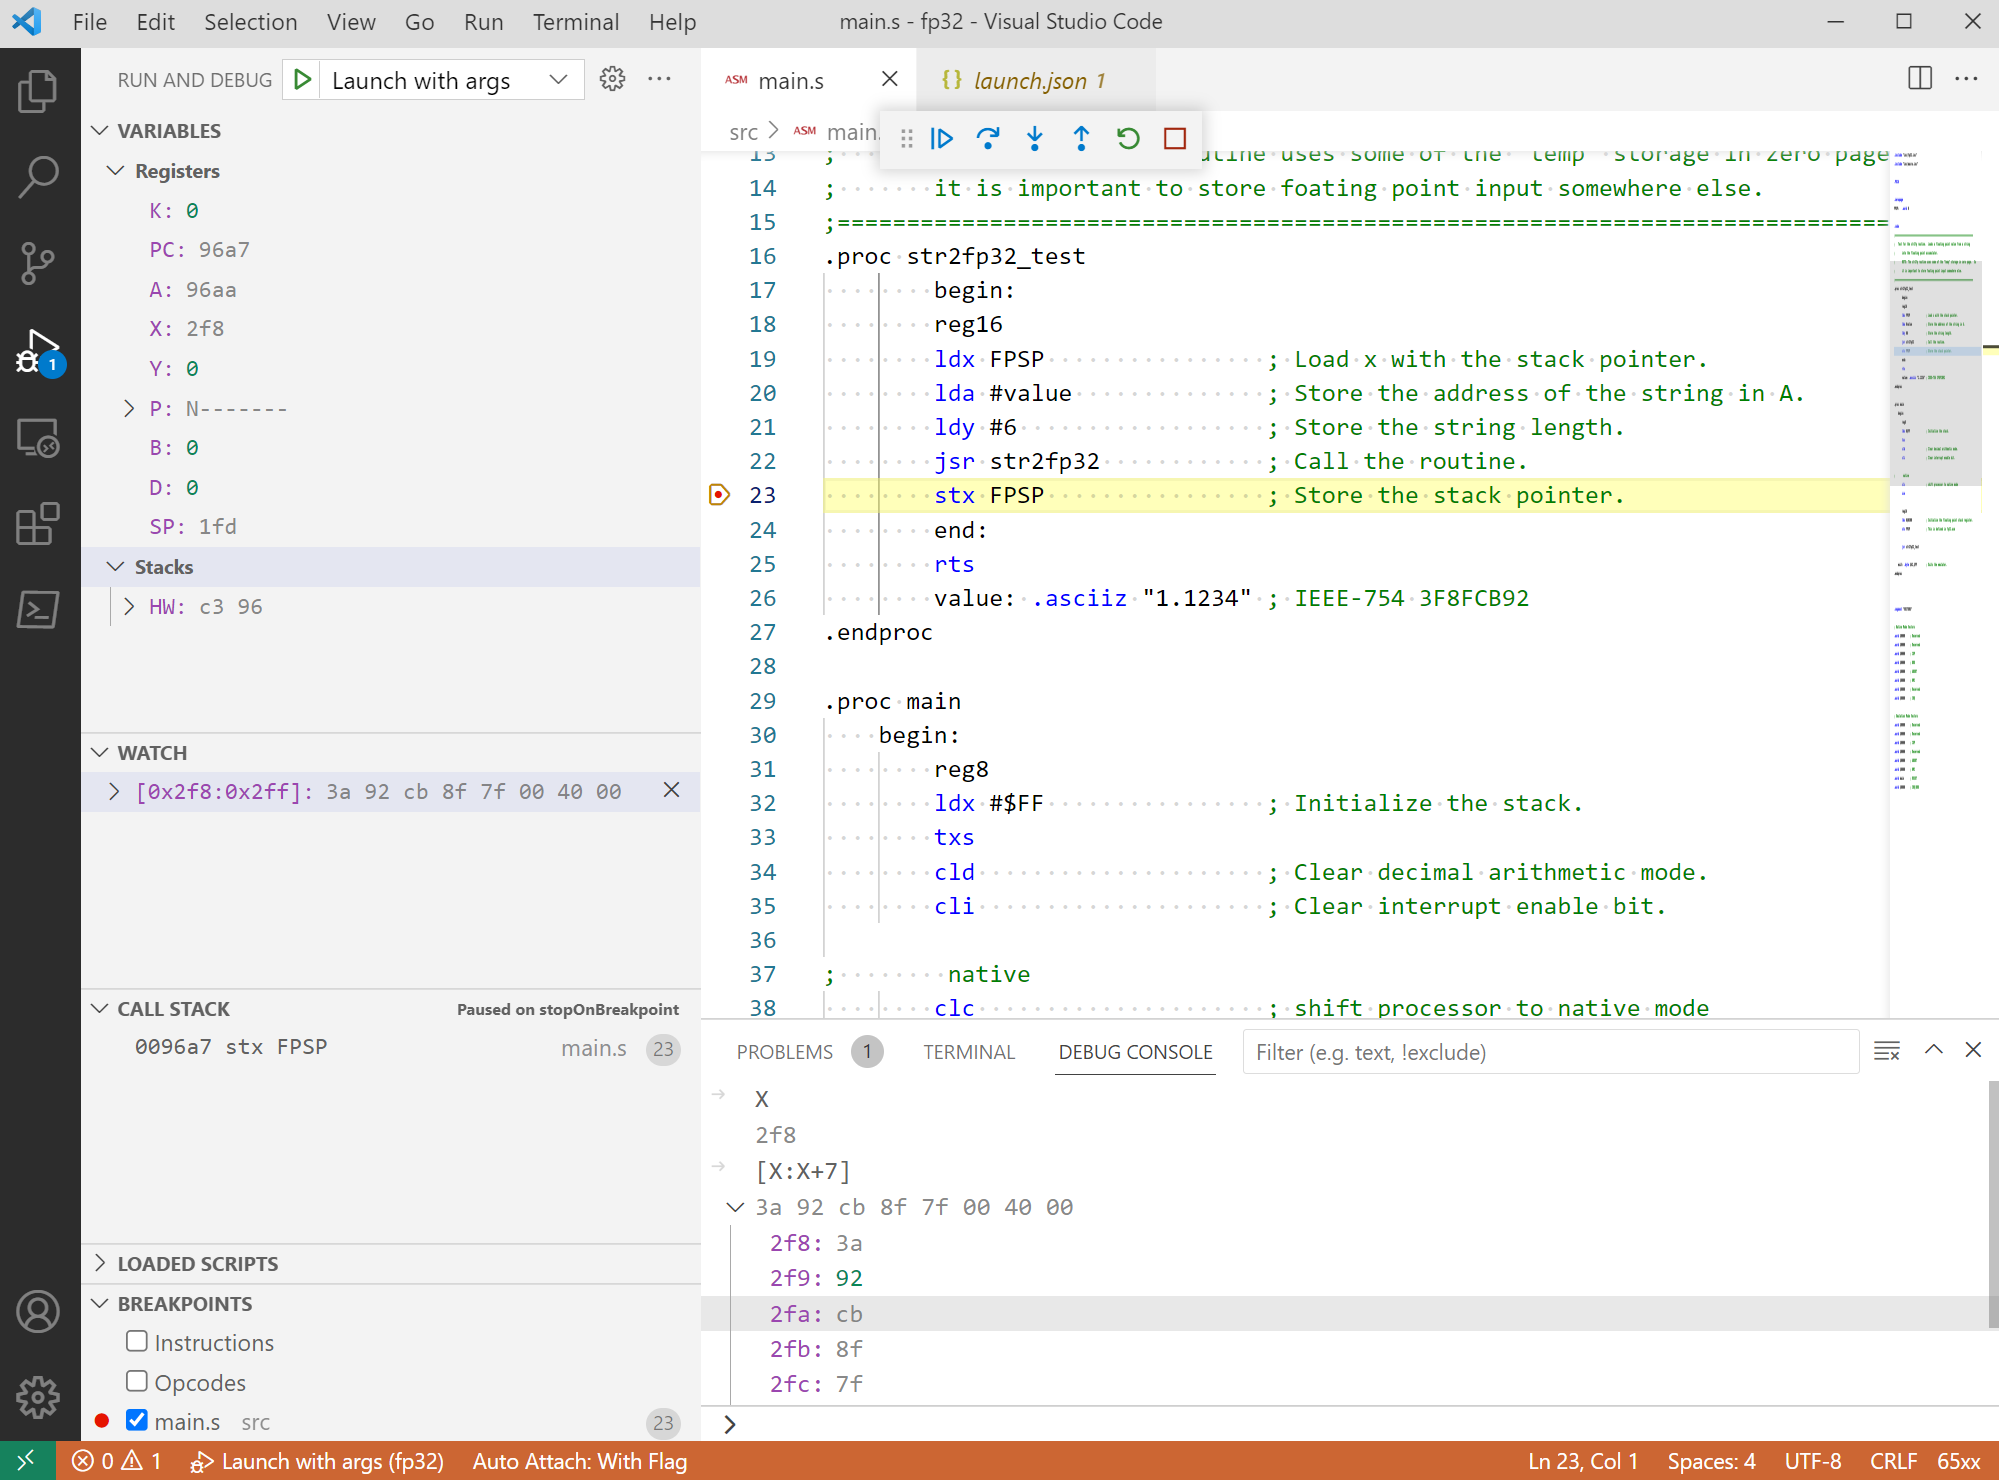Click the Auto Attach status item
The image size is (1999, 1480).
[x=579, y=1461]
